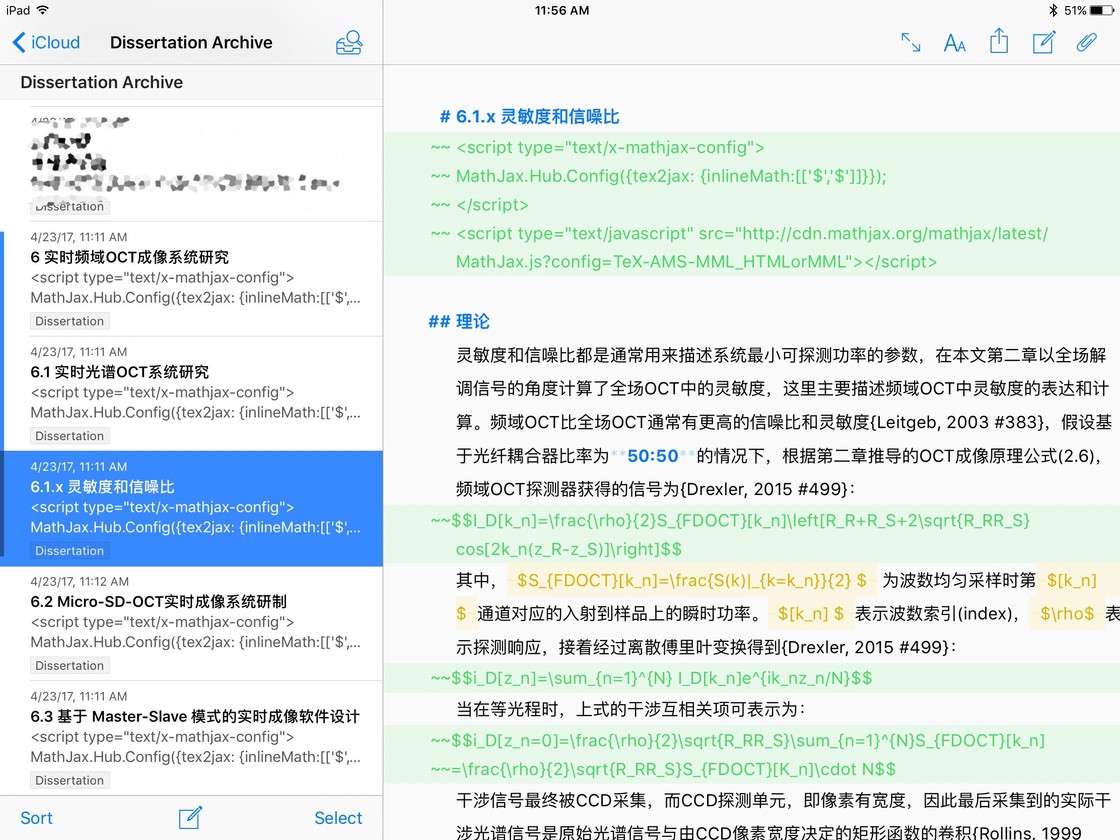This screenshot has height=840, width=1120.
Task: Tap the iPad label in the status bar
Action: click(x=18, y=10)
